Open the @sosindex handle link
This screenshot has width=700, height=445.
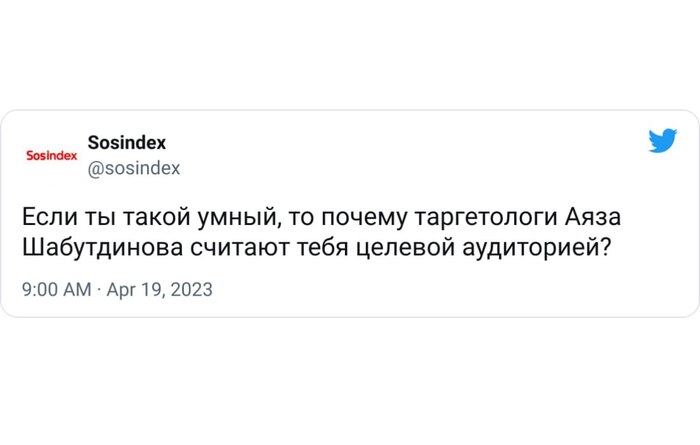(x=134, y=168)
